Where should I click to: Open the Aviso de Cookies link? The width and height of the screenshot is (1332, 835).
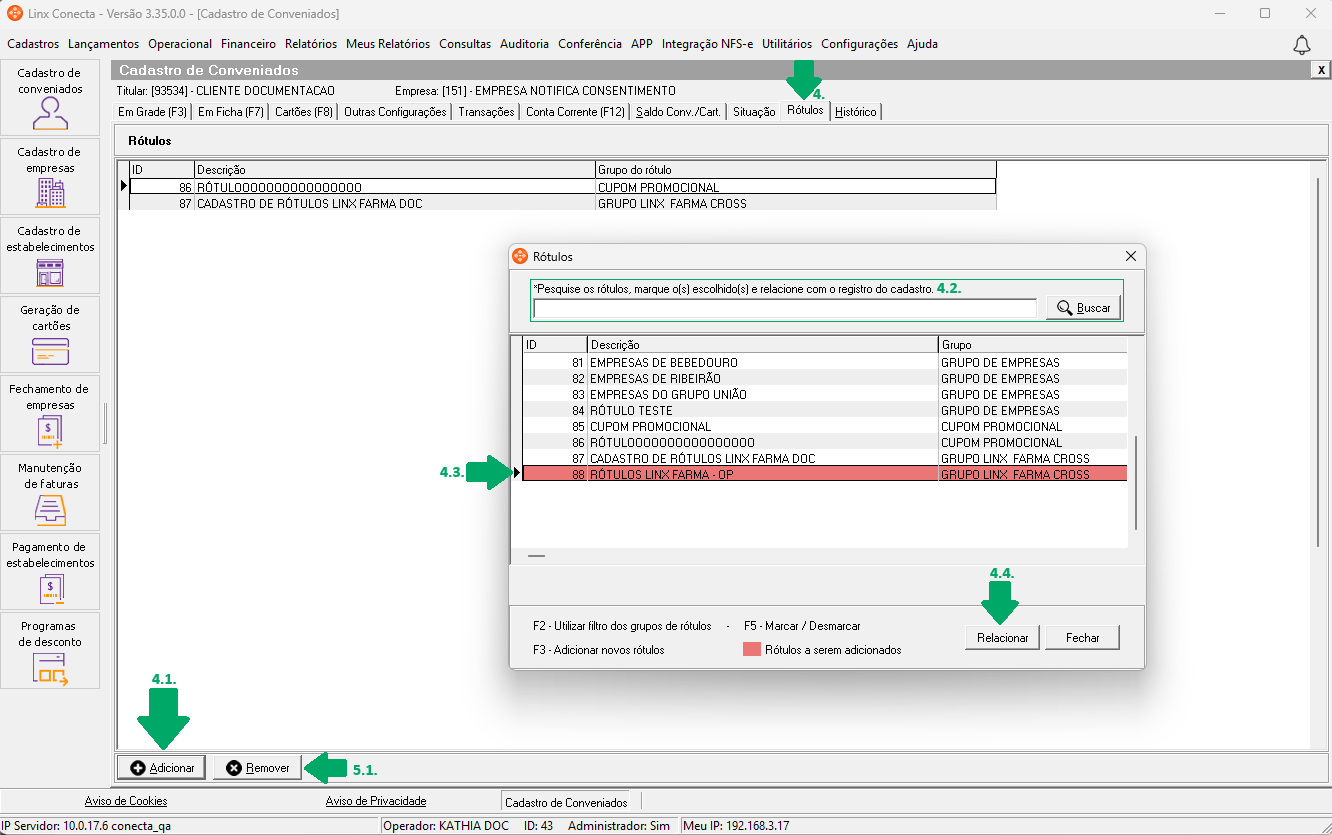point(126,801)
